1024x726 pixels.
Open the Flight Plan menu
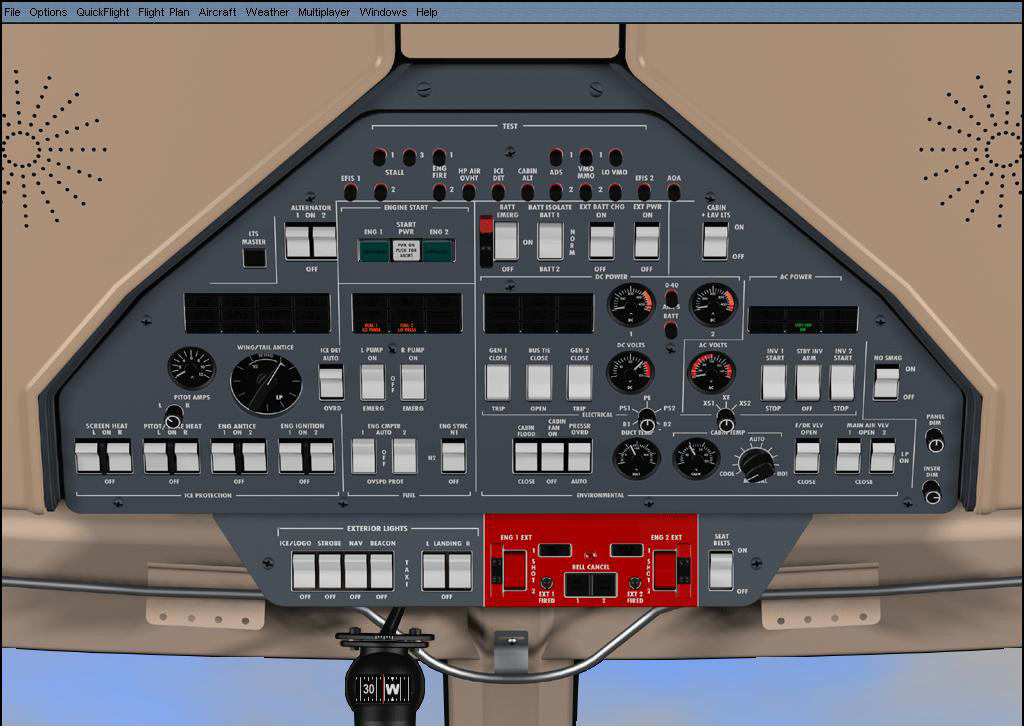click(x=164, y=12)
